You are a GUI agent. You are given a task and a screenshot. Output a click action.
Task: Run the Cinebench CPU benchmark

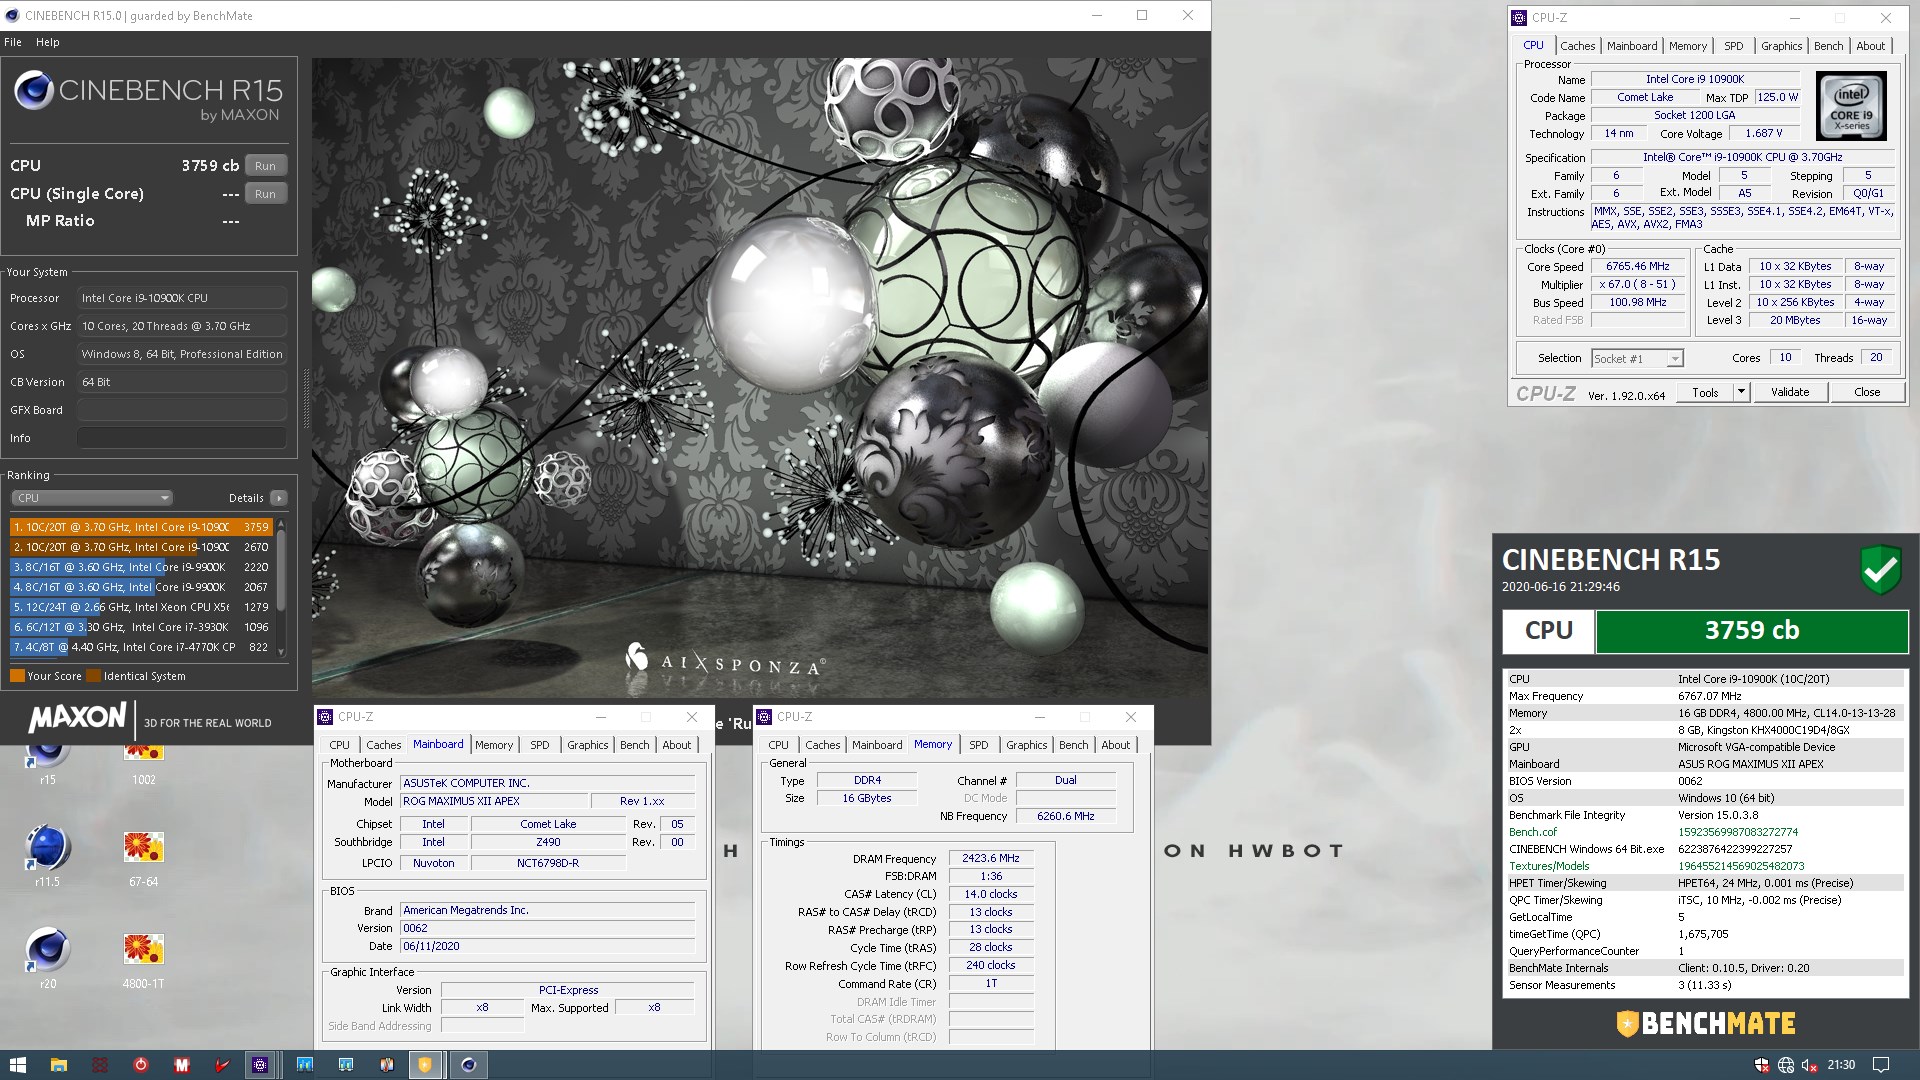(x=265, y=166)
